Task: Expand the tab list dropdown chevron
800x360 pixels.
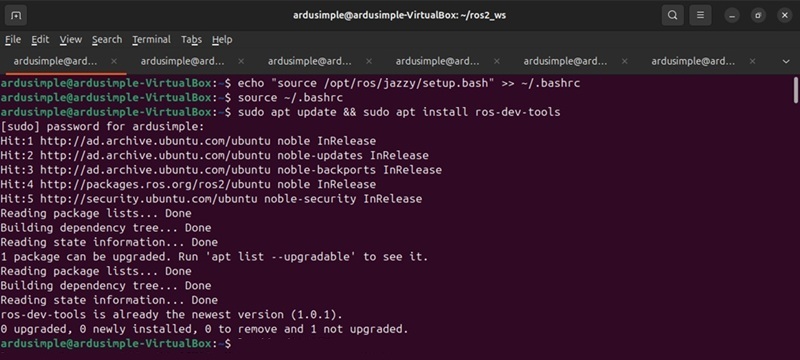Action: [x=786, y=62]
